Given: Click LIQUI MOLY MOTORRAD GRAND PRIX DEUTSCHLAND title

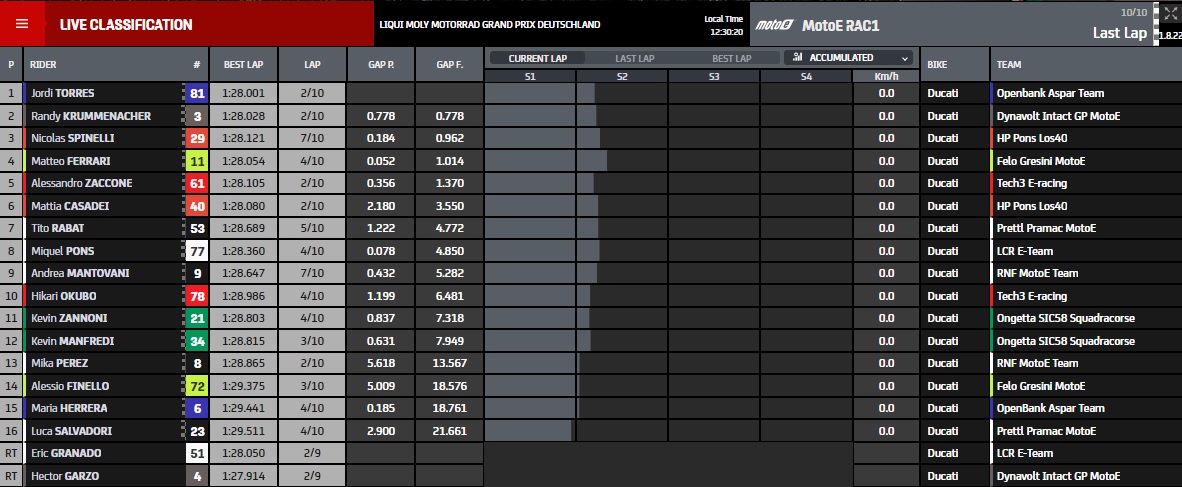Looking at the screenshot, I should 490,24.
